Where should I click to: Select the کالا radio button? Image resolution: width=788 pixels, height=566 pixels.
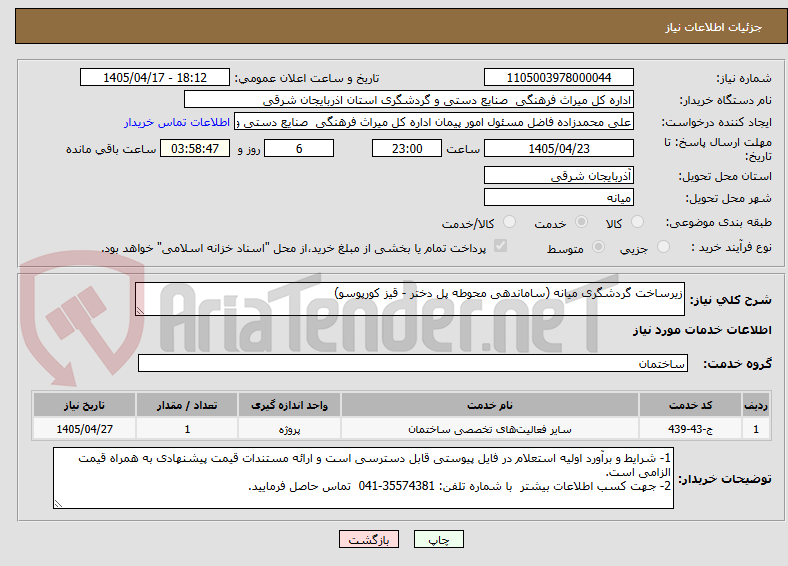click(637, 222)
